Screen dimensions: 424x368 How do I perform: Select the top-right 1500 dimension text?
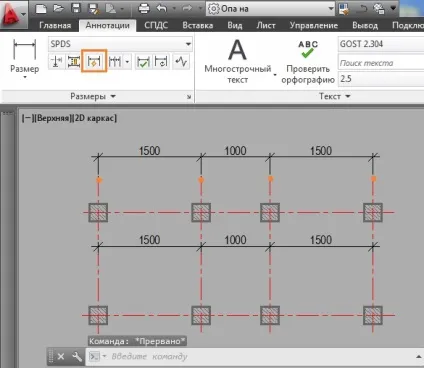click(x=321, y=151)
